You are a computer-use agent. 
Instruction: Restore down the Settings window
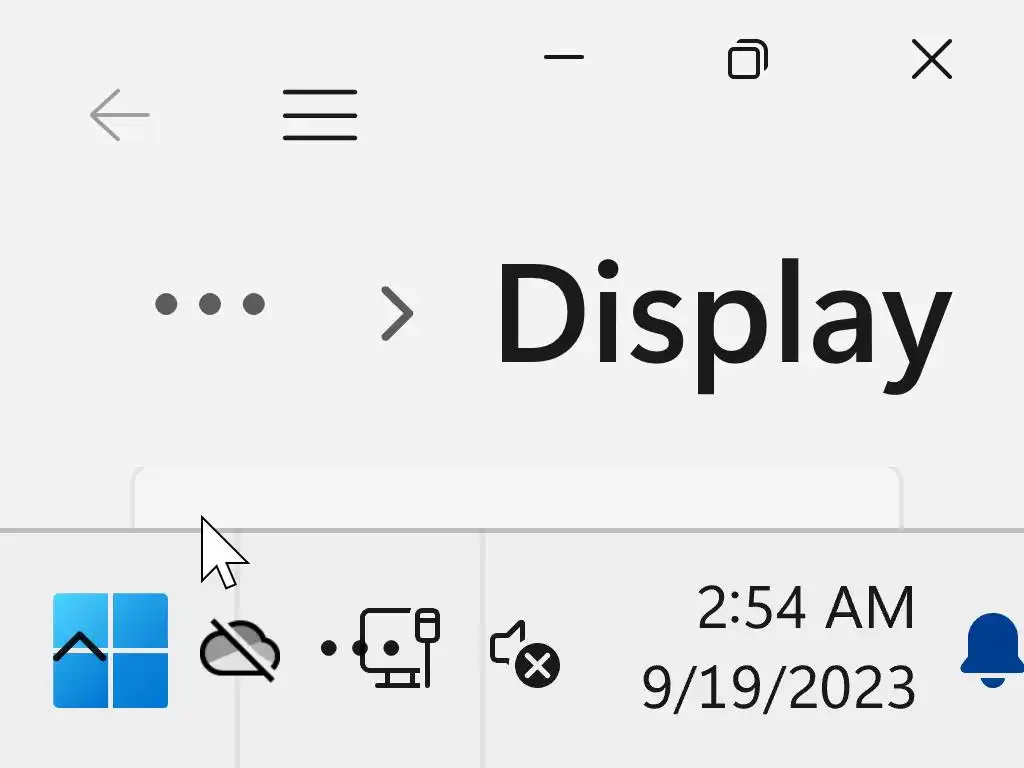click(x=748, y=59)
